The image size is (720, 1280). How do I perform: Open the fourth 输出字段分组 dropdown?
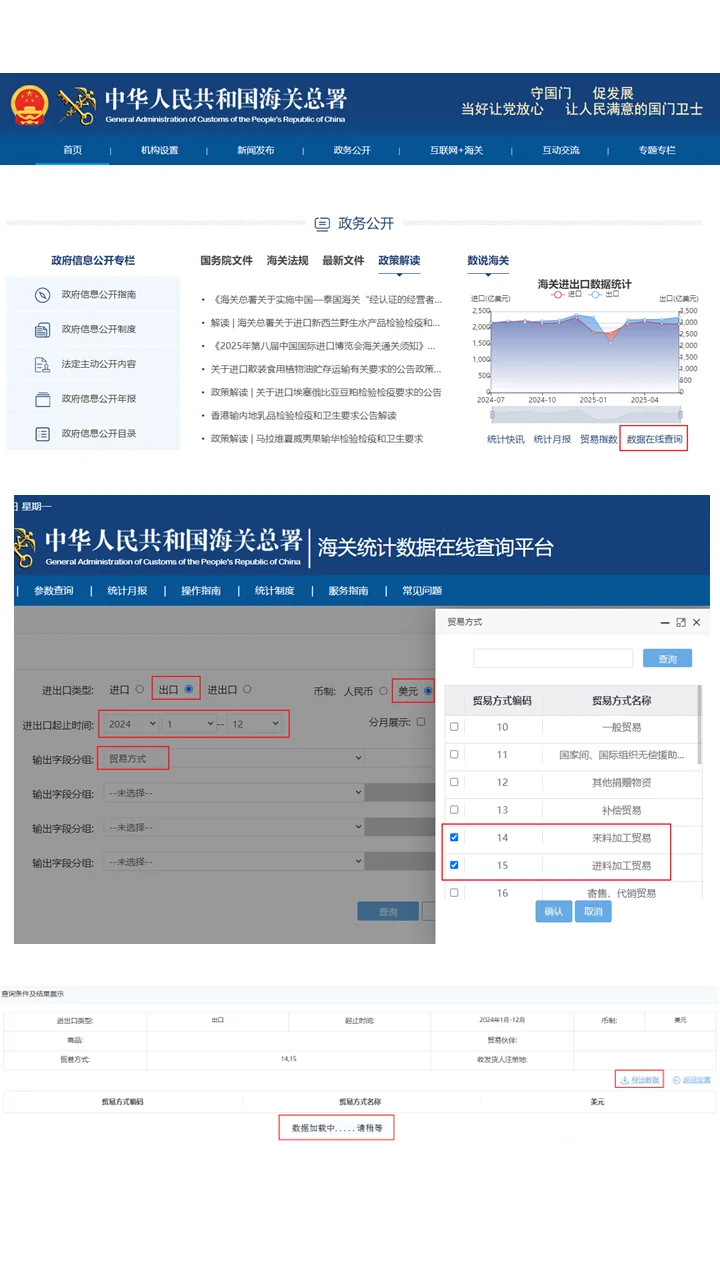(x=234, y=862)
